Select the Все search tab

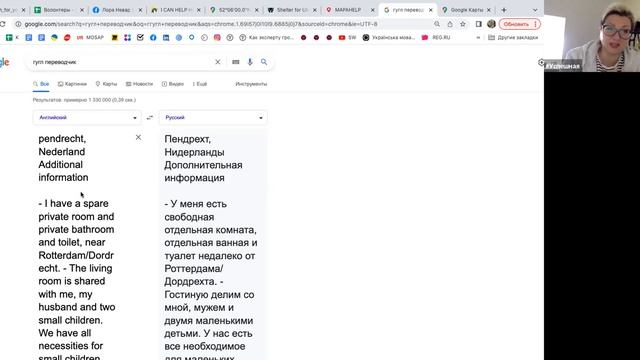pos(41,84)
